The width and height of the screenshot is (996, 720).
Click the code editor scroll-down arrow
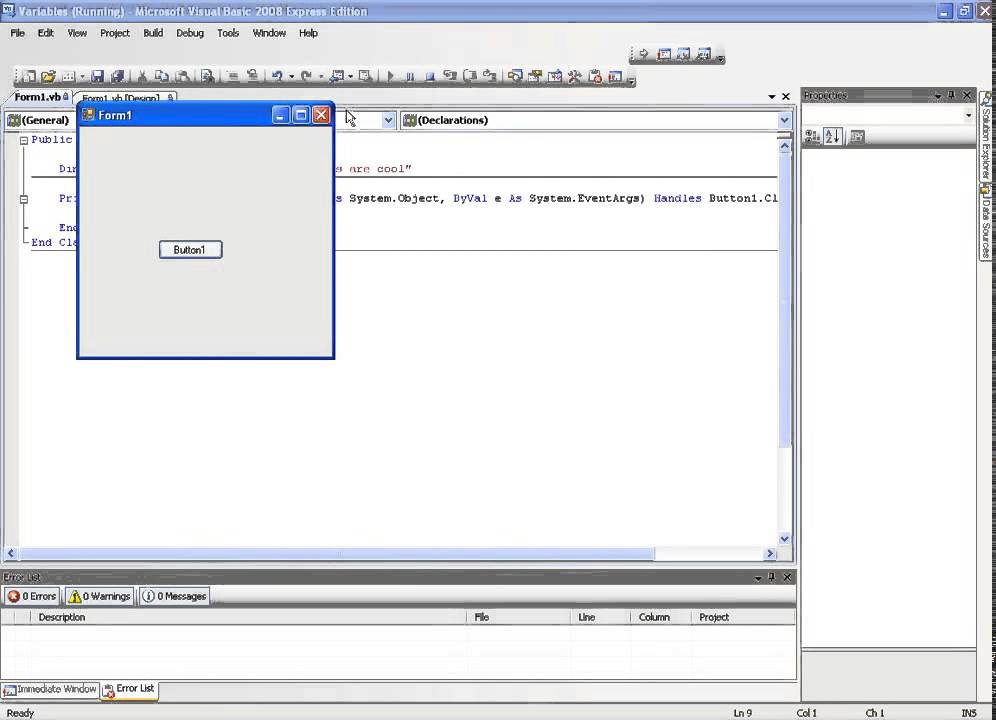point(784,539)
